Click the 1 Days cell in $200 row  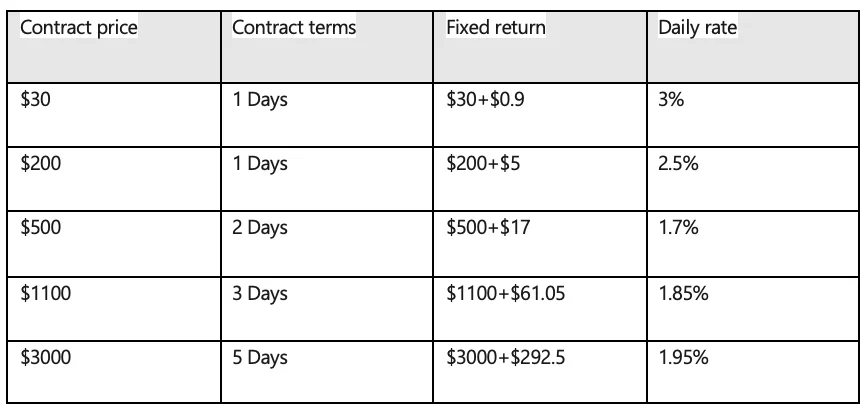point(259,164)
